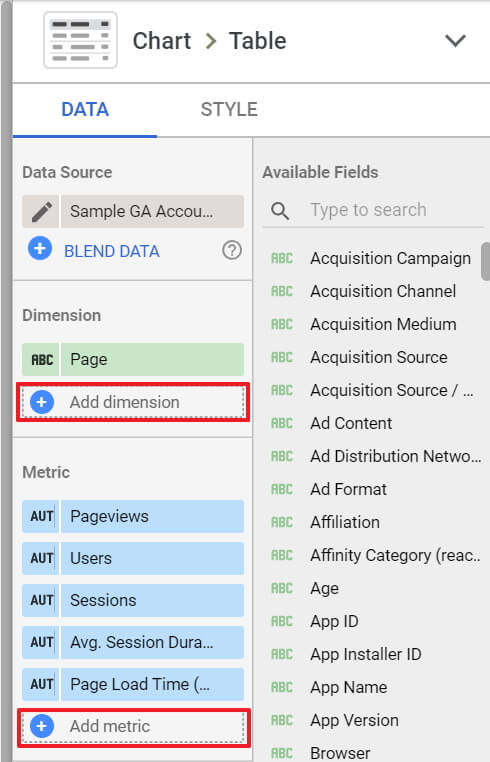490x762 pixels.
Task: Select the Avg. Session Duration metric chip
Action: (x=152, y=642)
